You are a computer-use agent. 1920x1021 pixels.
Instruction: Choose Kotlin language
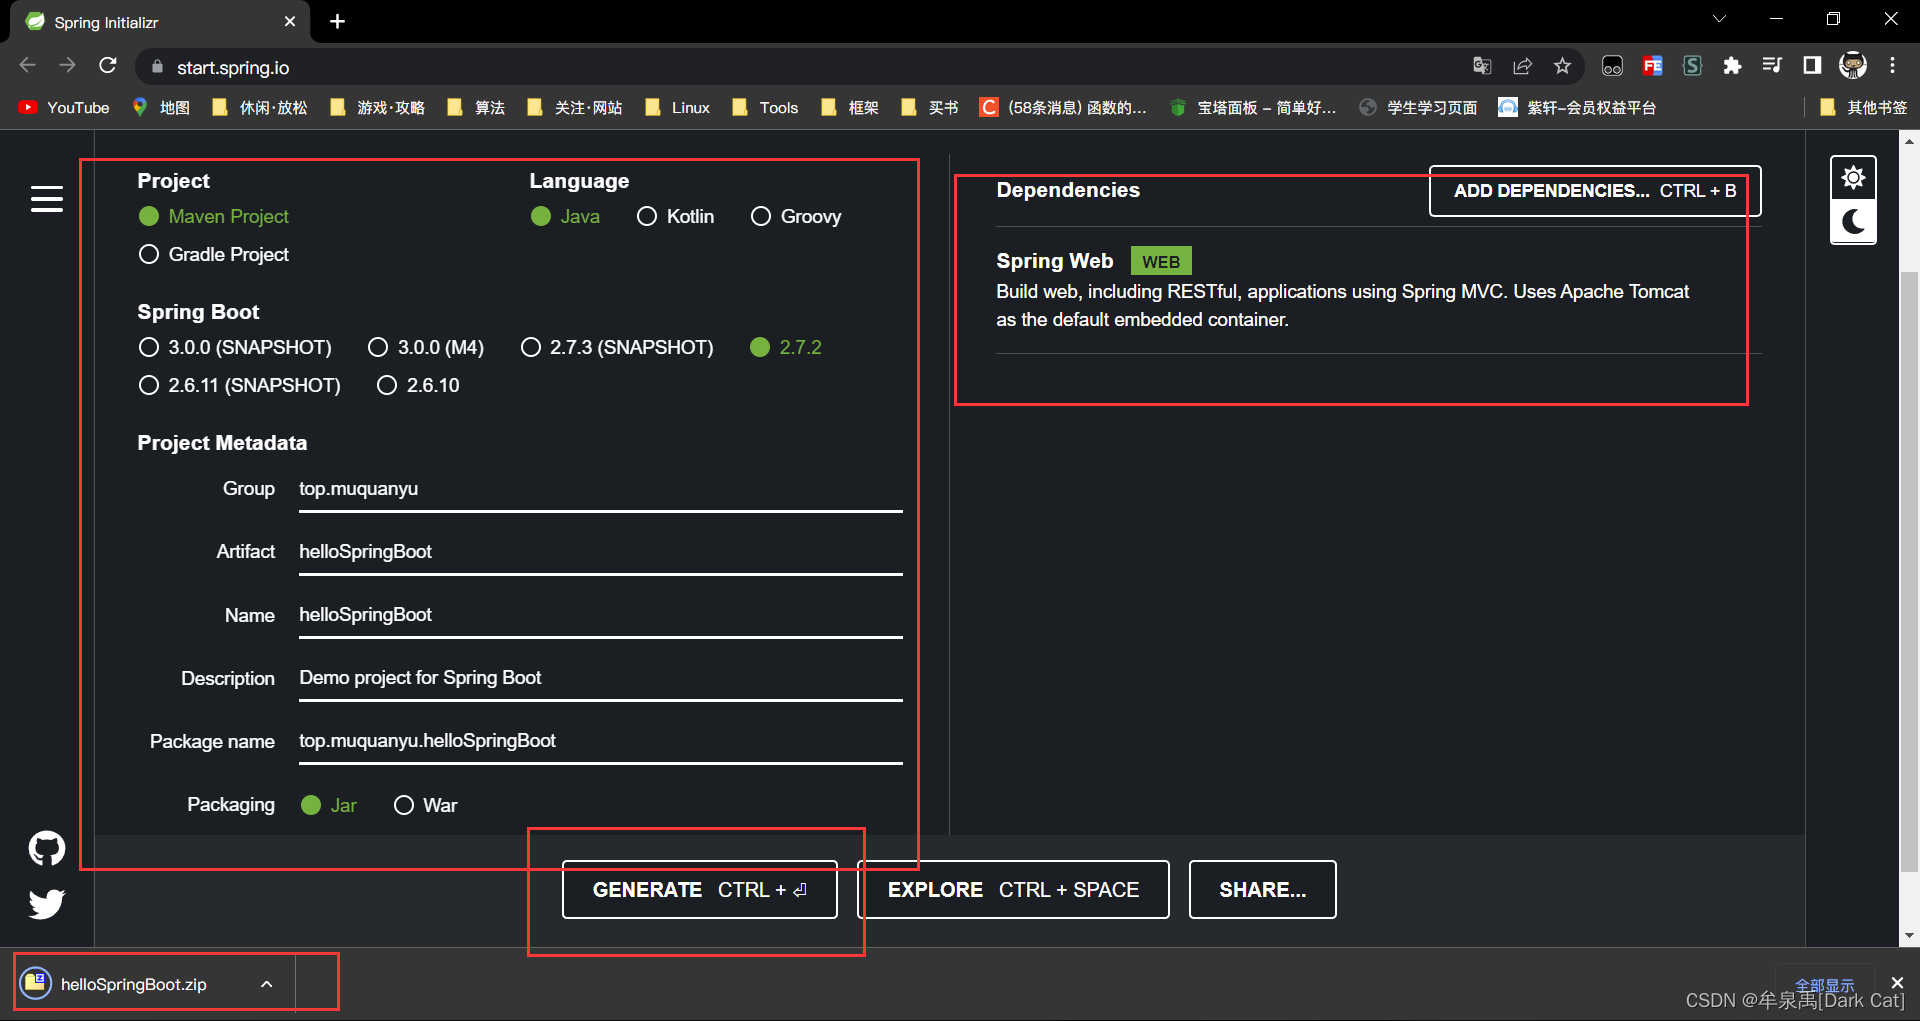tap(675, 216)
